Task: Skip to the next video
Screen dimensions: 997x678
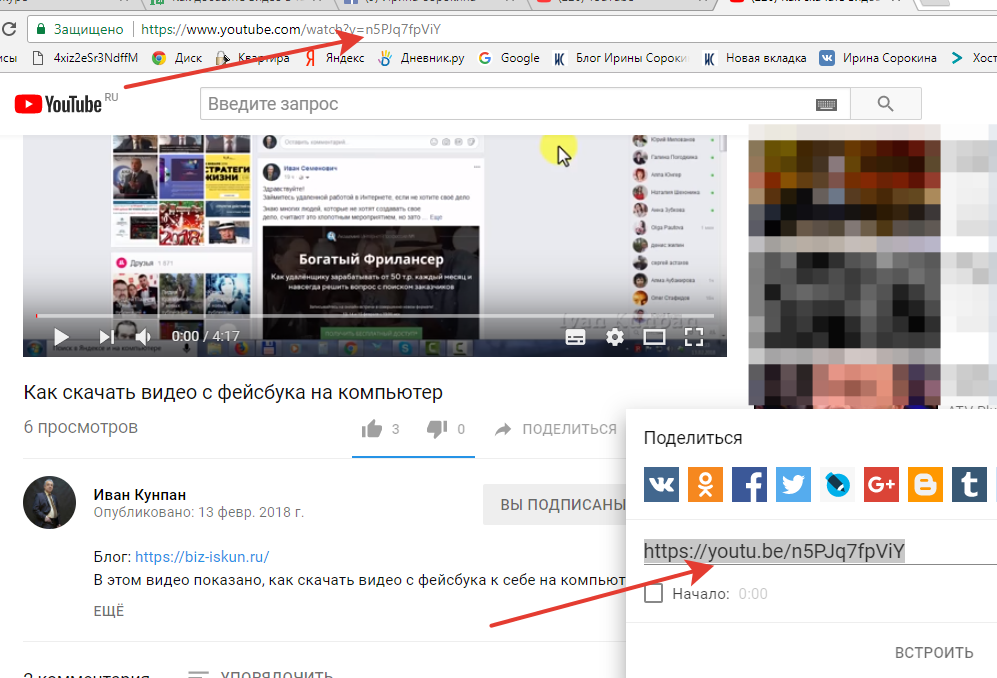Action: coord(106,336)
